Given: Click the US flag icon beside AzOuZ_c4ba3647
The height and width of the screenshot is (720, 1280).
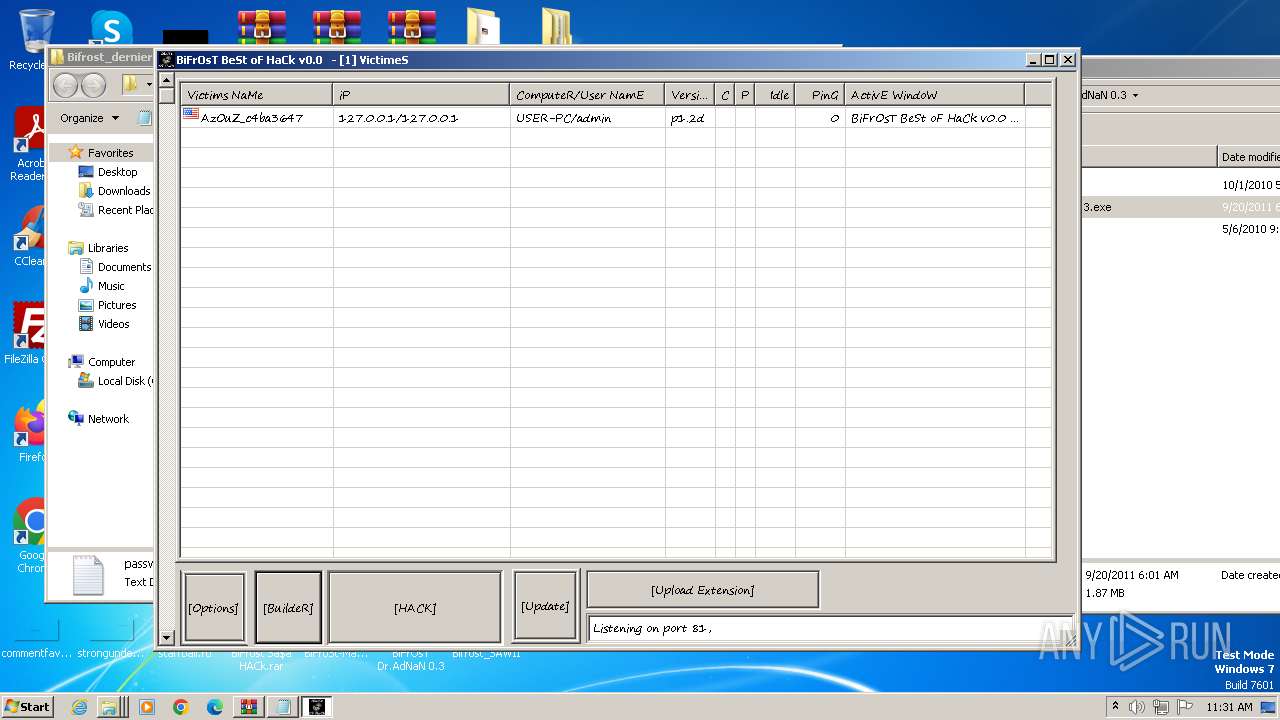Looking at the screenshot, I should click(191, 116).
